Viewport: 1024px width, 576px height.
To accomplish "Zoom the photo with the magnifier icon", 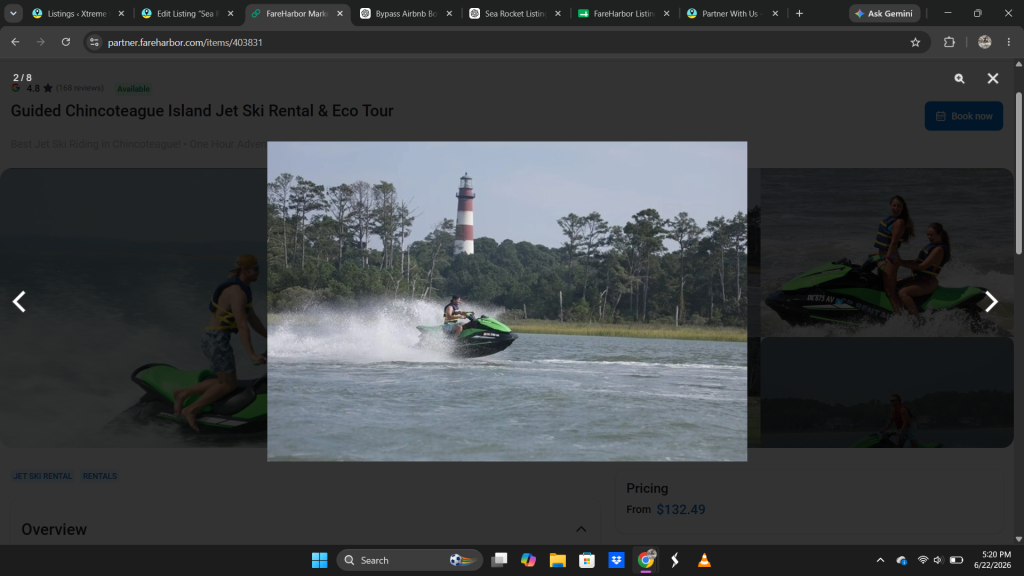I will [959, 78].
